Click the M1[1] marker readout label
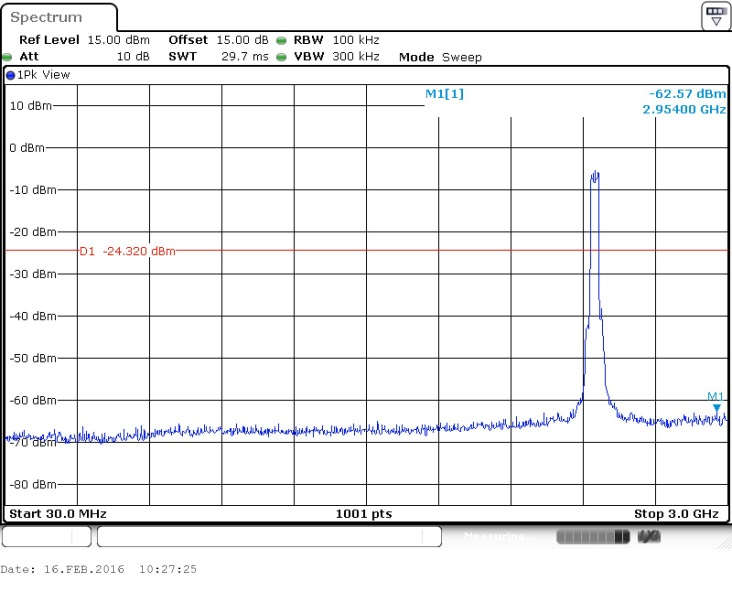732x591 pixels. (x=444, y=94)
